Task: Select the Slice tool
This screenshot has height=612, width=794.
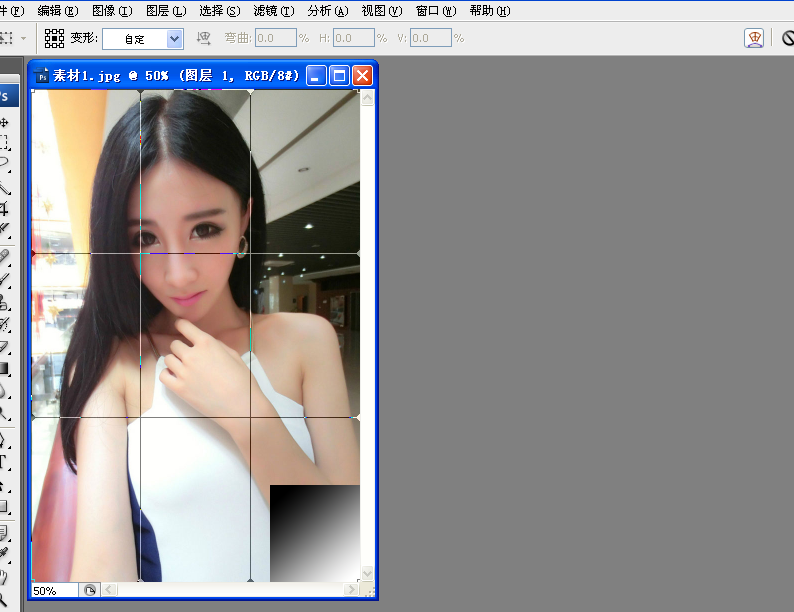Action: pyautogui.click(x=4, y=229)
